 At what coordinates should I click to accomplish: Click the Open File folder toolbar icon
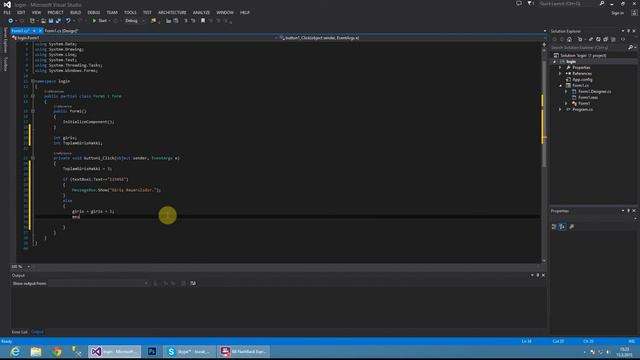(43, 21)
